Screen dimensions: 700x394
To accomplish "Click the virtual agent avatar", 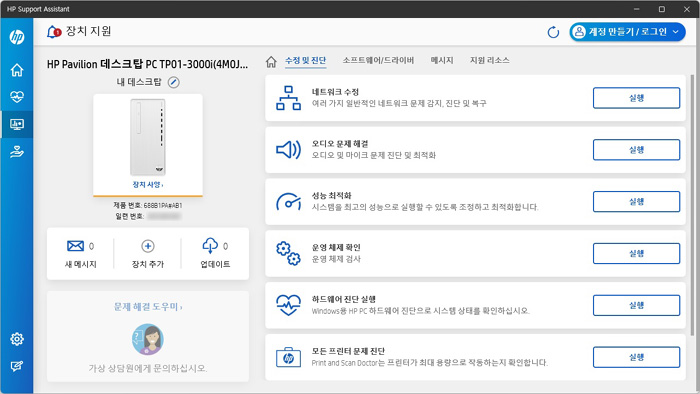I will (x=148, y=339).
